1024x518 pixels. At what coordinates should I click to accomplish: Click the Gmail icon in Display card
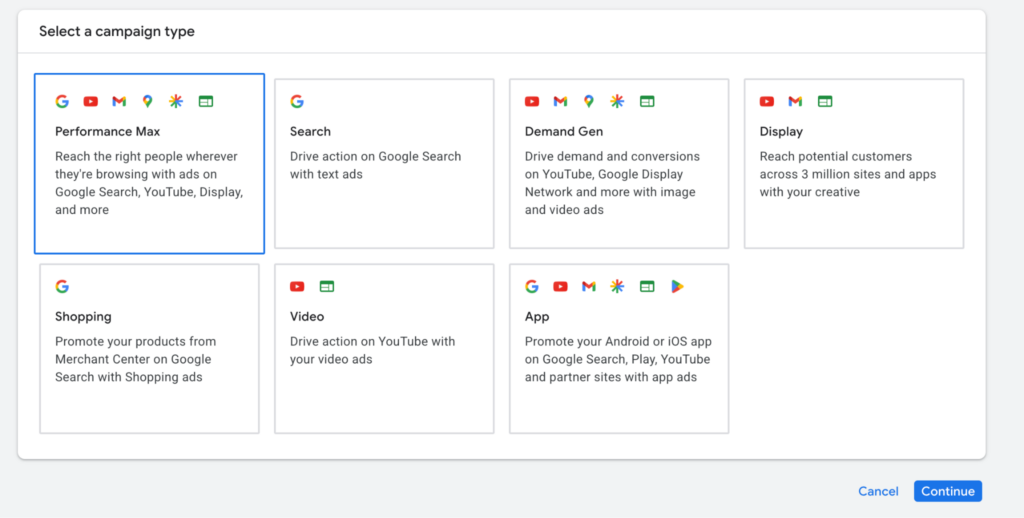(x=795, y=101)
